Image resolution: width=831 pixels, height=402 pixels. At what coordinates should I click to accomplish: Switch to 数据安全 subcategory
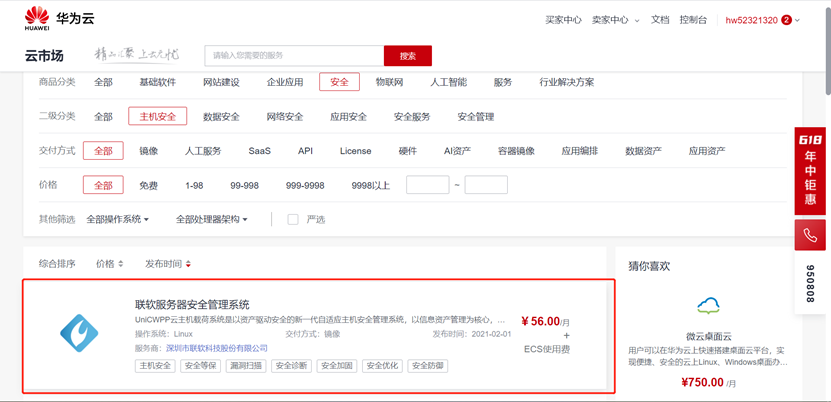[221, 117]
